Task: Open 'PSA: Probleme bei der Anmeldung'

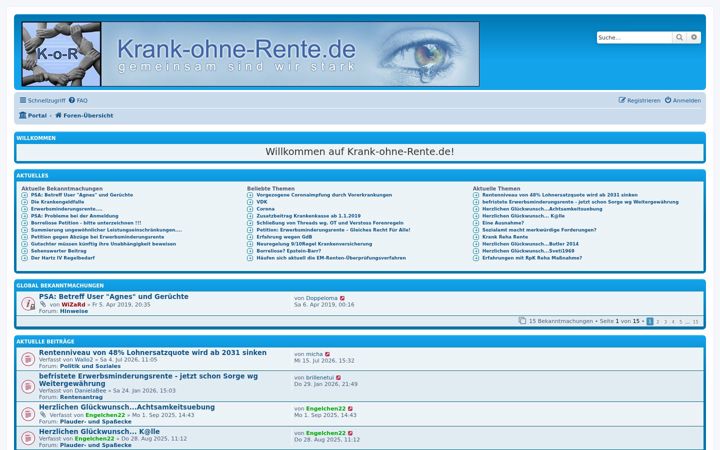Action: 74,216
